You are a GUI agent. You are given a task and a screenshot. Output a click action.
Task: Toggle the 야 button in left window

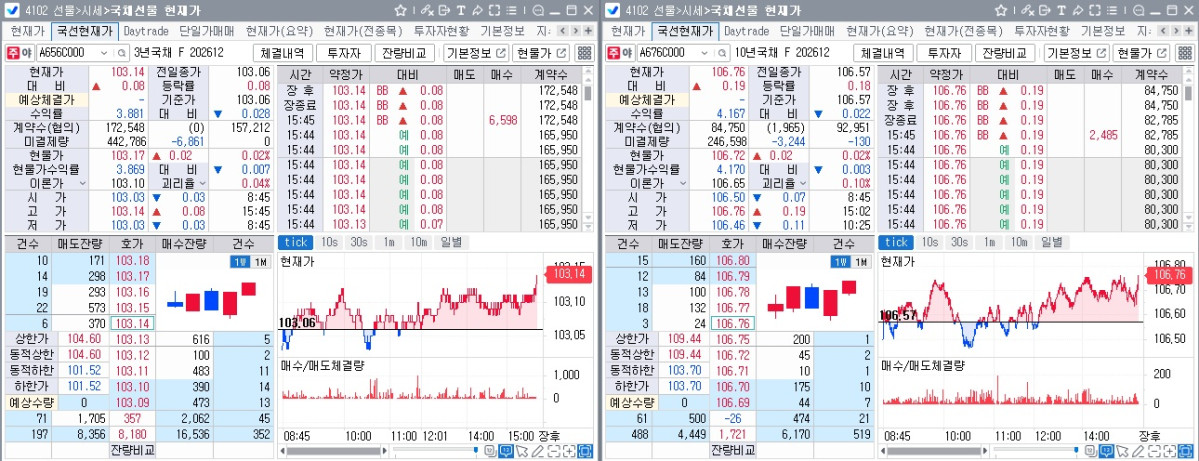click(27, 54)
